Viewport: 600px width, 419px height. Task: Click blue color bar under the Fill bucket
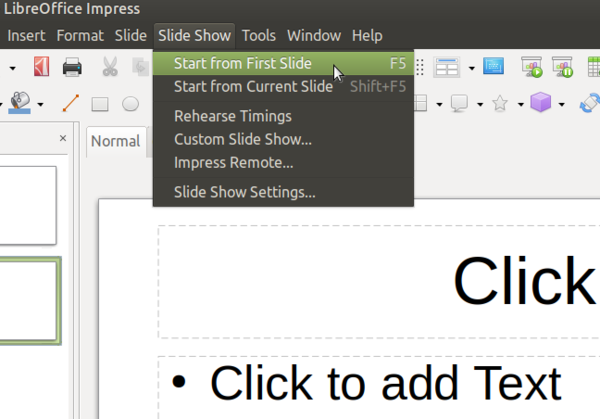coord(19,111)
